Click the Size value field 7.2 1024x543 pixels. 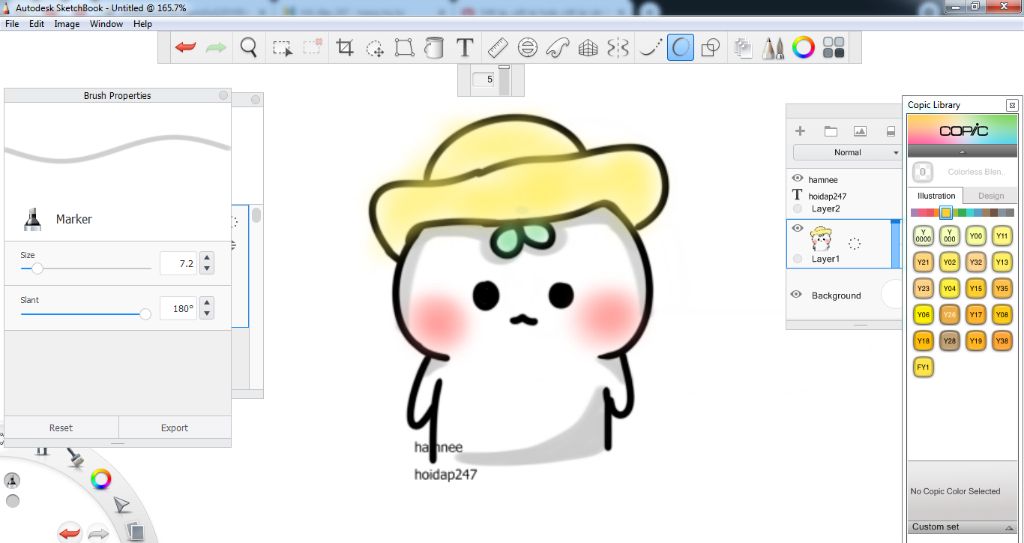point(179,263)
